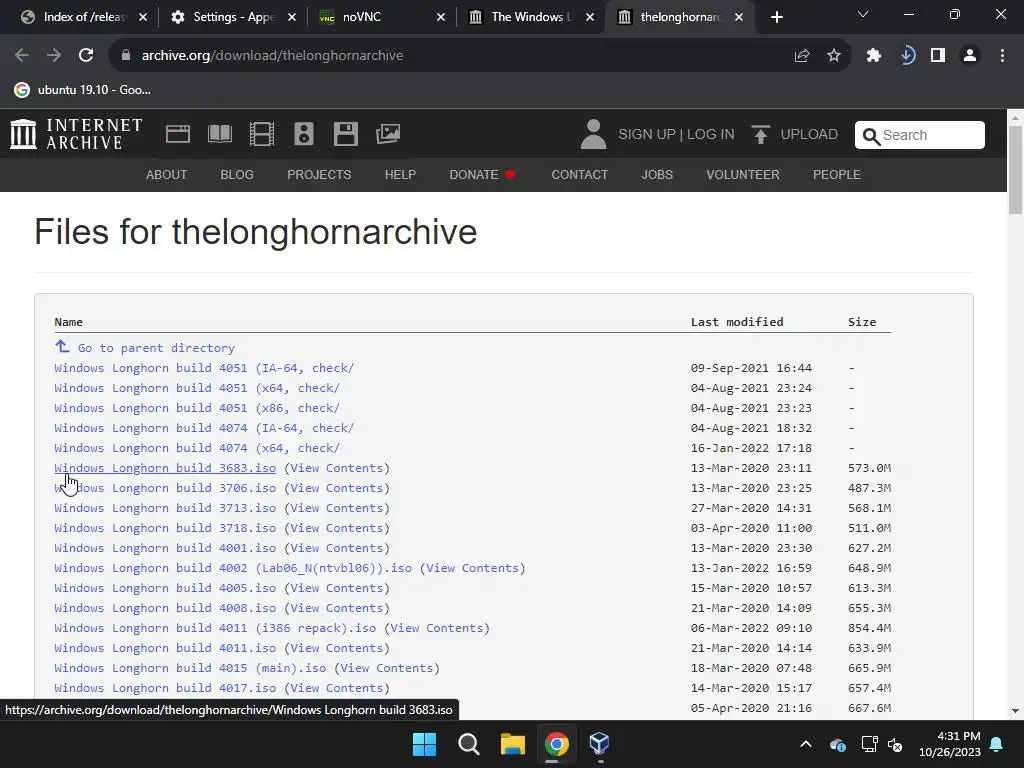This screenshot has height=768, width=1024.
Task: Download Windows Longhorn build 3683.iso
Action: (165, 468)
